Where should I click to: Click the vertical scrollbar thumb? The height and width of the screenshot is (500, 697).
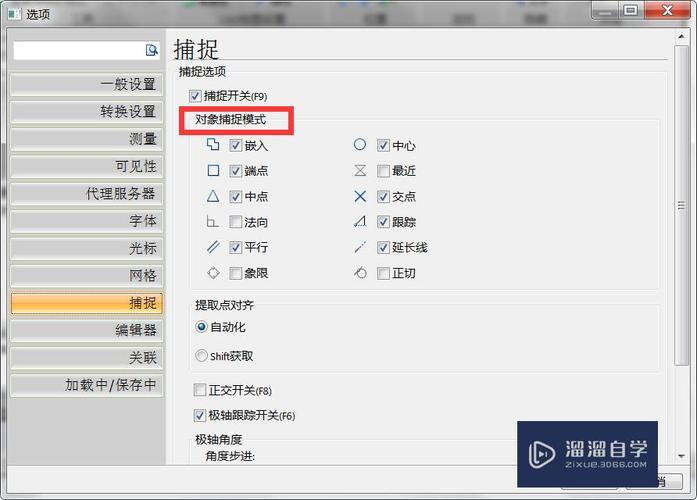coord(681,205)
